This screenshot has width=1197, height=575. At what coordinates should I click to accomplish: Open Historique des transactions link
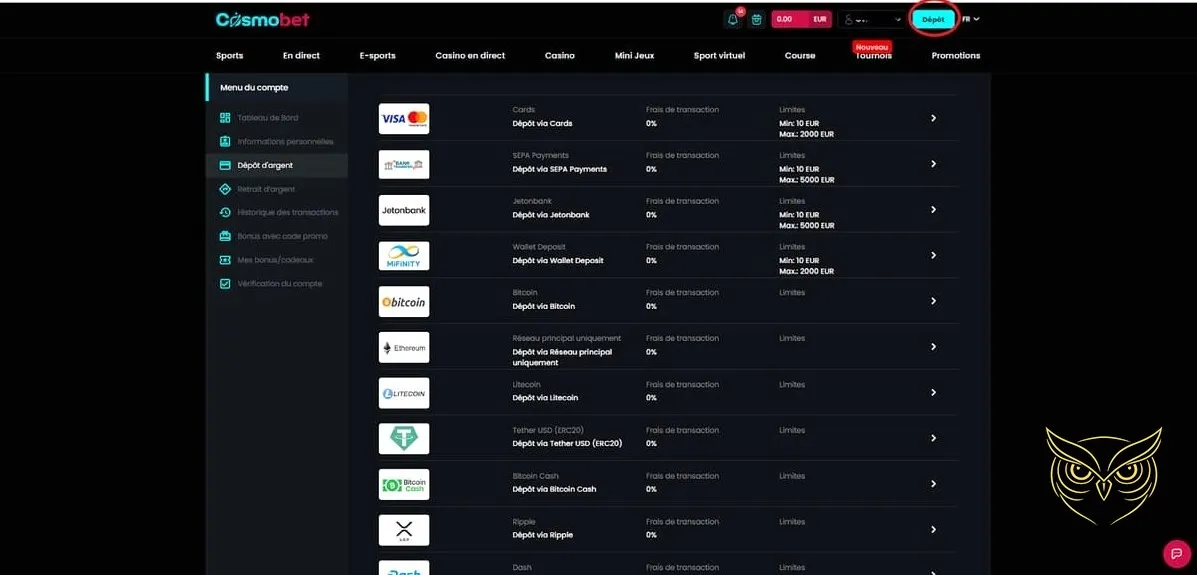(x=288, y=212)
